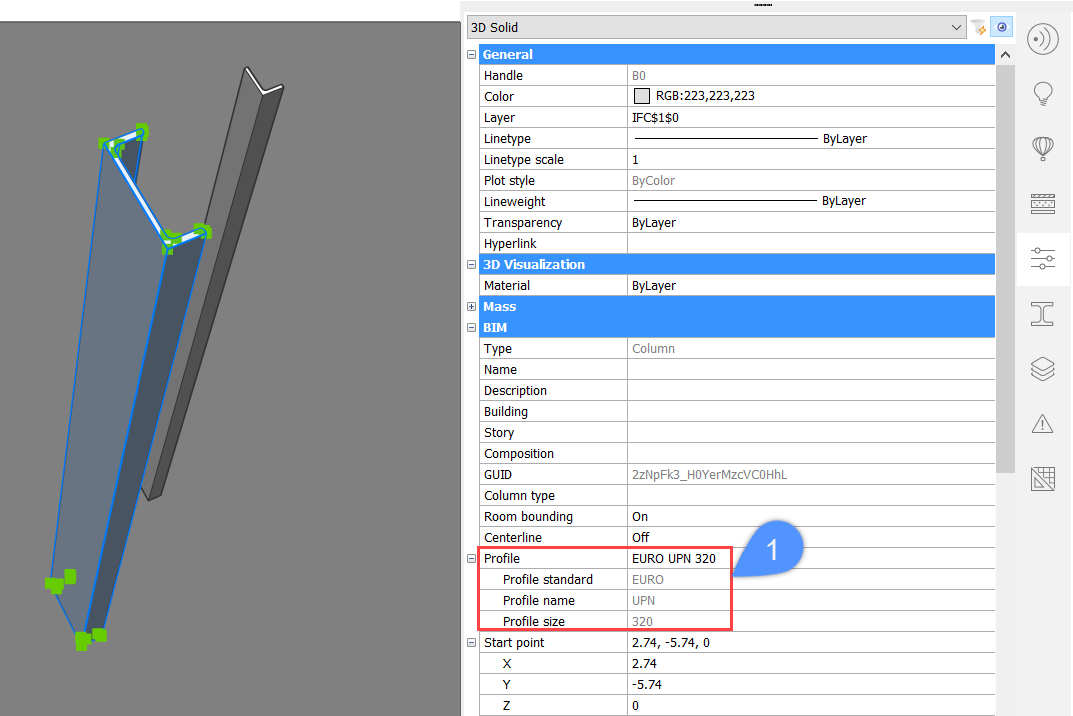
Task: Open the 3D Solid entity type dropdown
Action: click(x=717, y=28)
